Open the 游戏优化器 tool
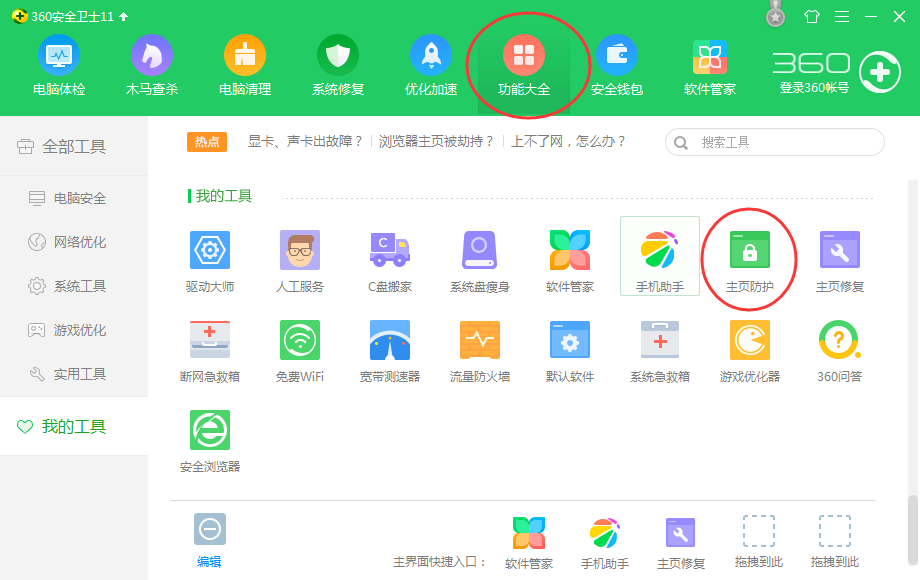This screenshot has width=920, height=580. coord(749,348)
